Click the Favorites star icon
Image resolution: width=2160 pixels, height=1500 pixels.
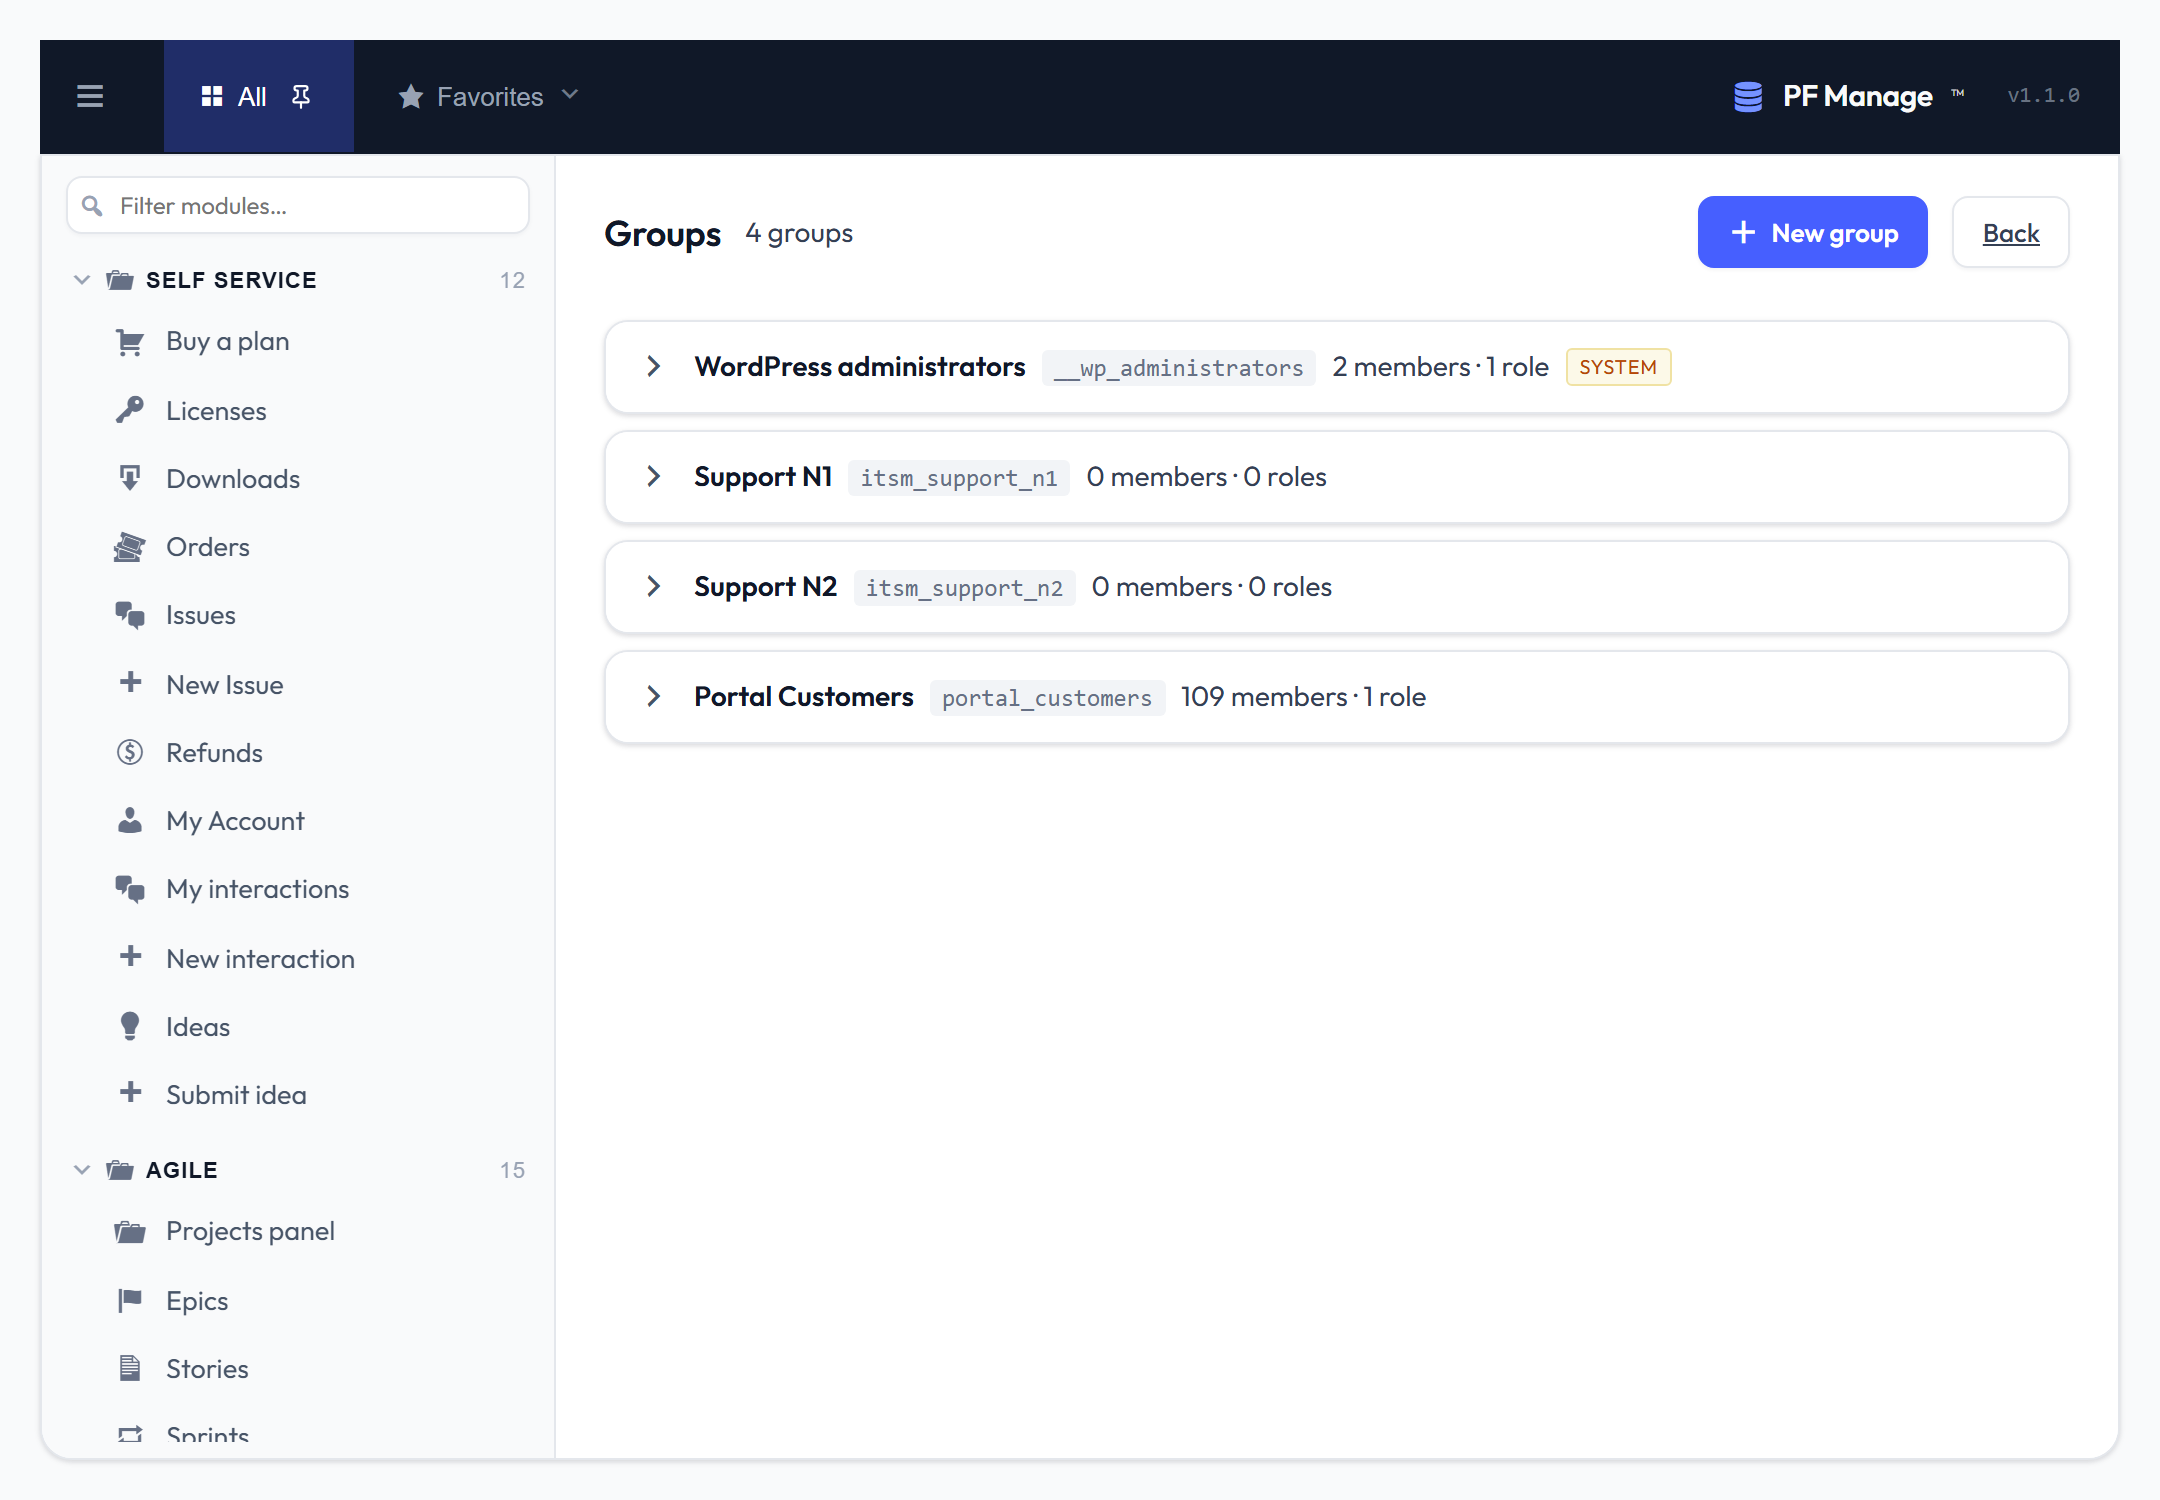pyautogui.click(x=410, y=96)
